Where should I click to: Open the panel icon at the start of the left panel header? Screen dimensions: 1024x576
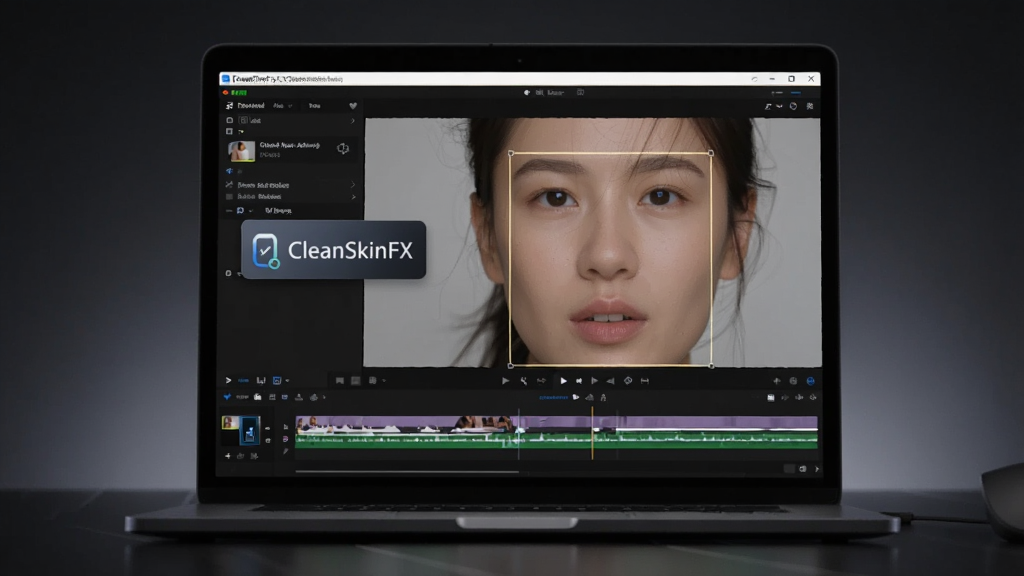click(229, 106)
